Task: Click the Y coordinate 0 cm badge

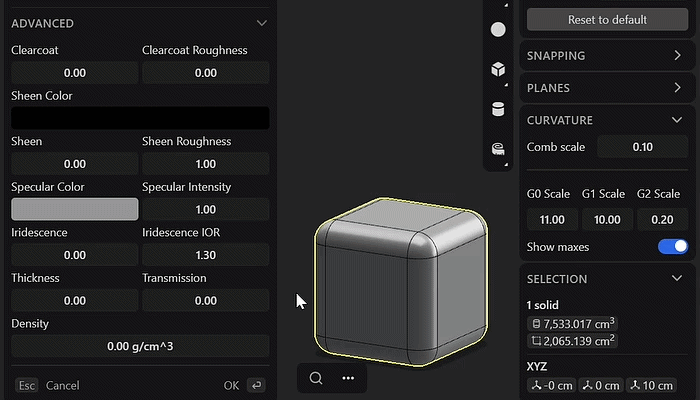Action: [601, 385]
